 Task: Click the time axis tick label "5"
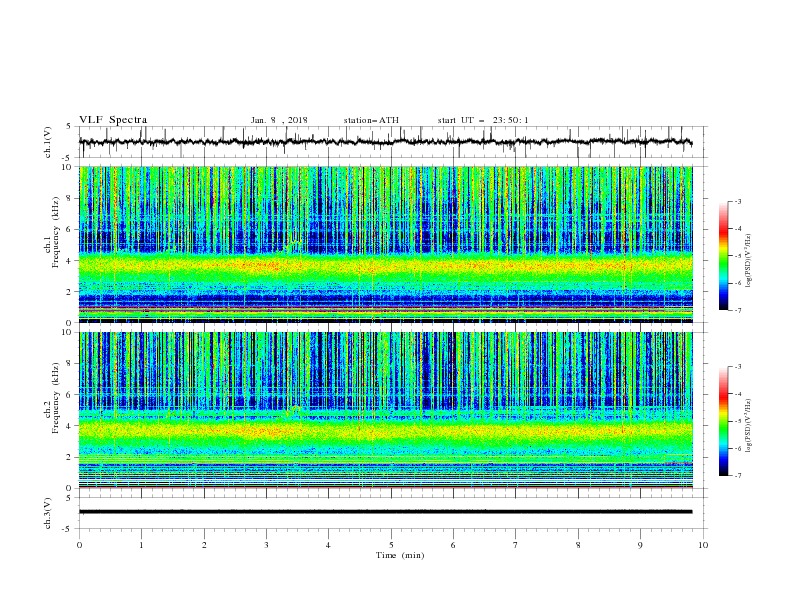click(x=391, y=545)
